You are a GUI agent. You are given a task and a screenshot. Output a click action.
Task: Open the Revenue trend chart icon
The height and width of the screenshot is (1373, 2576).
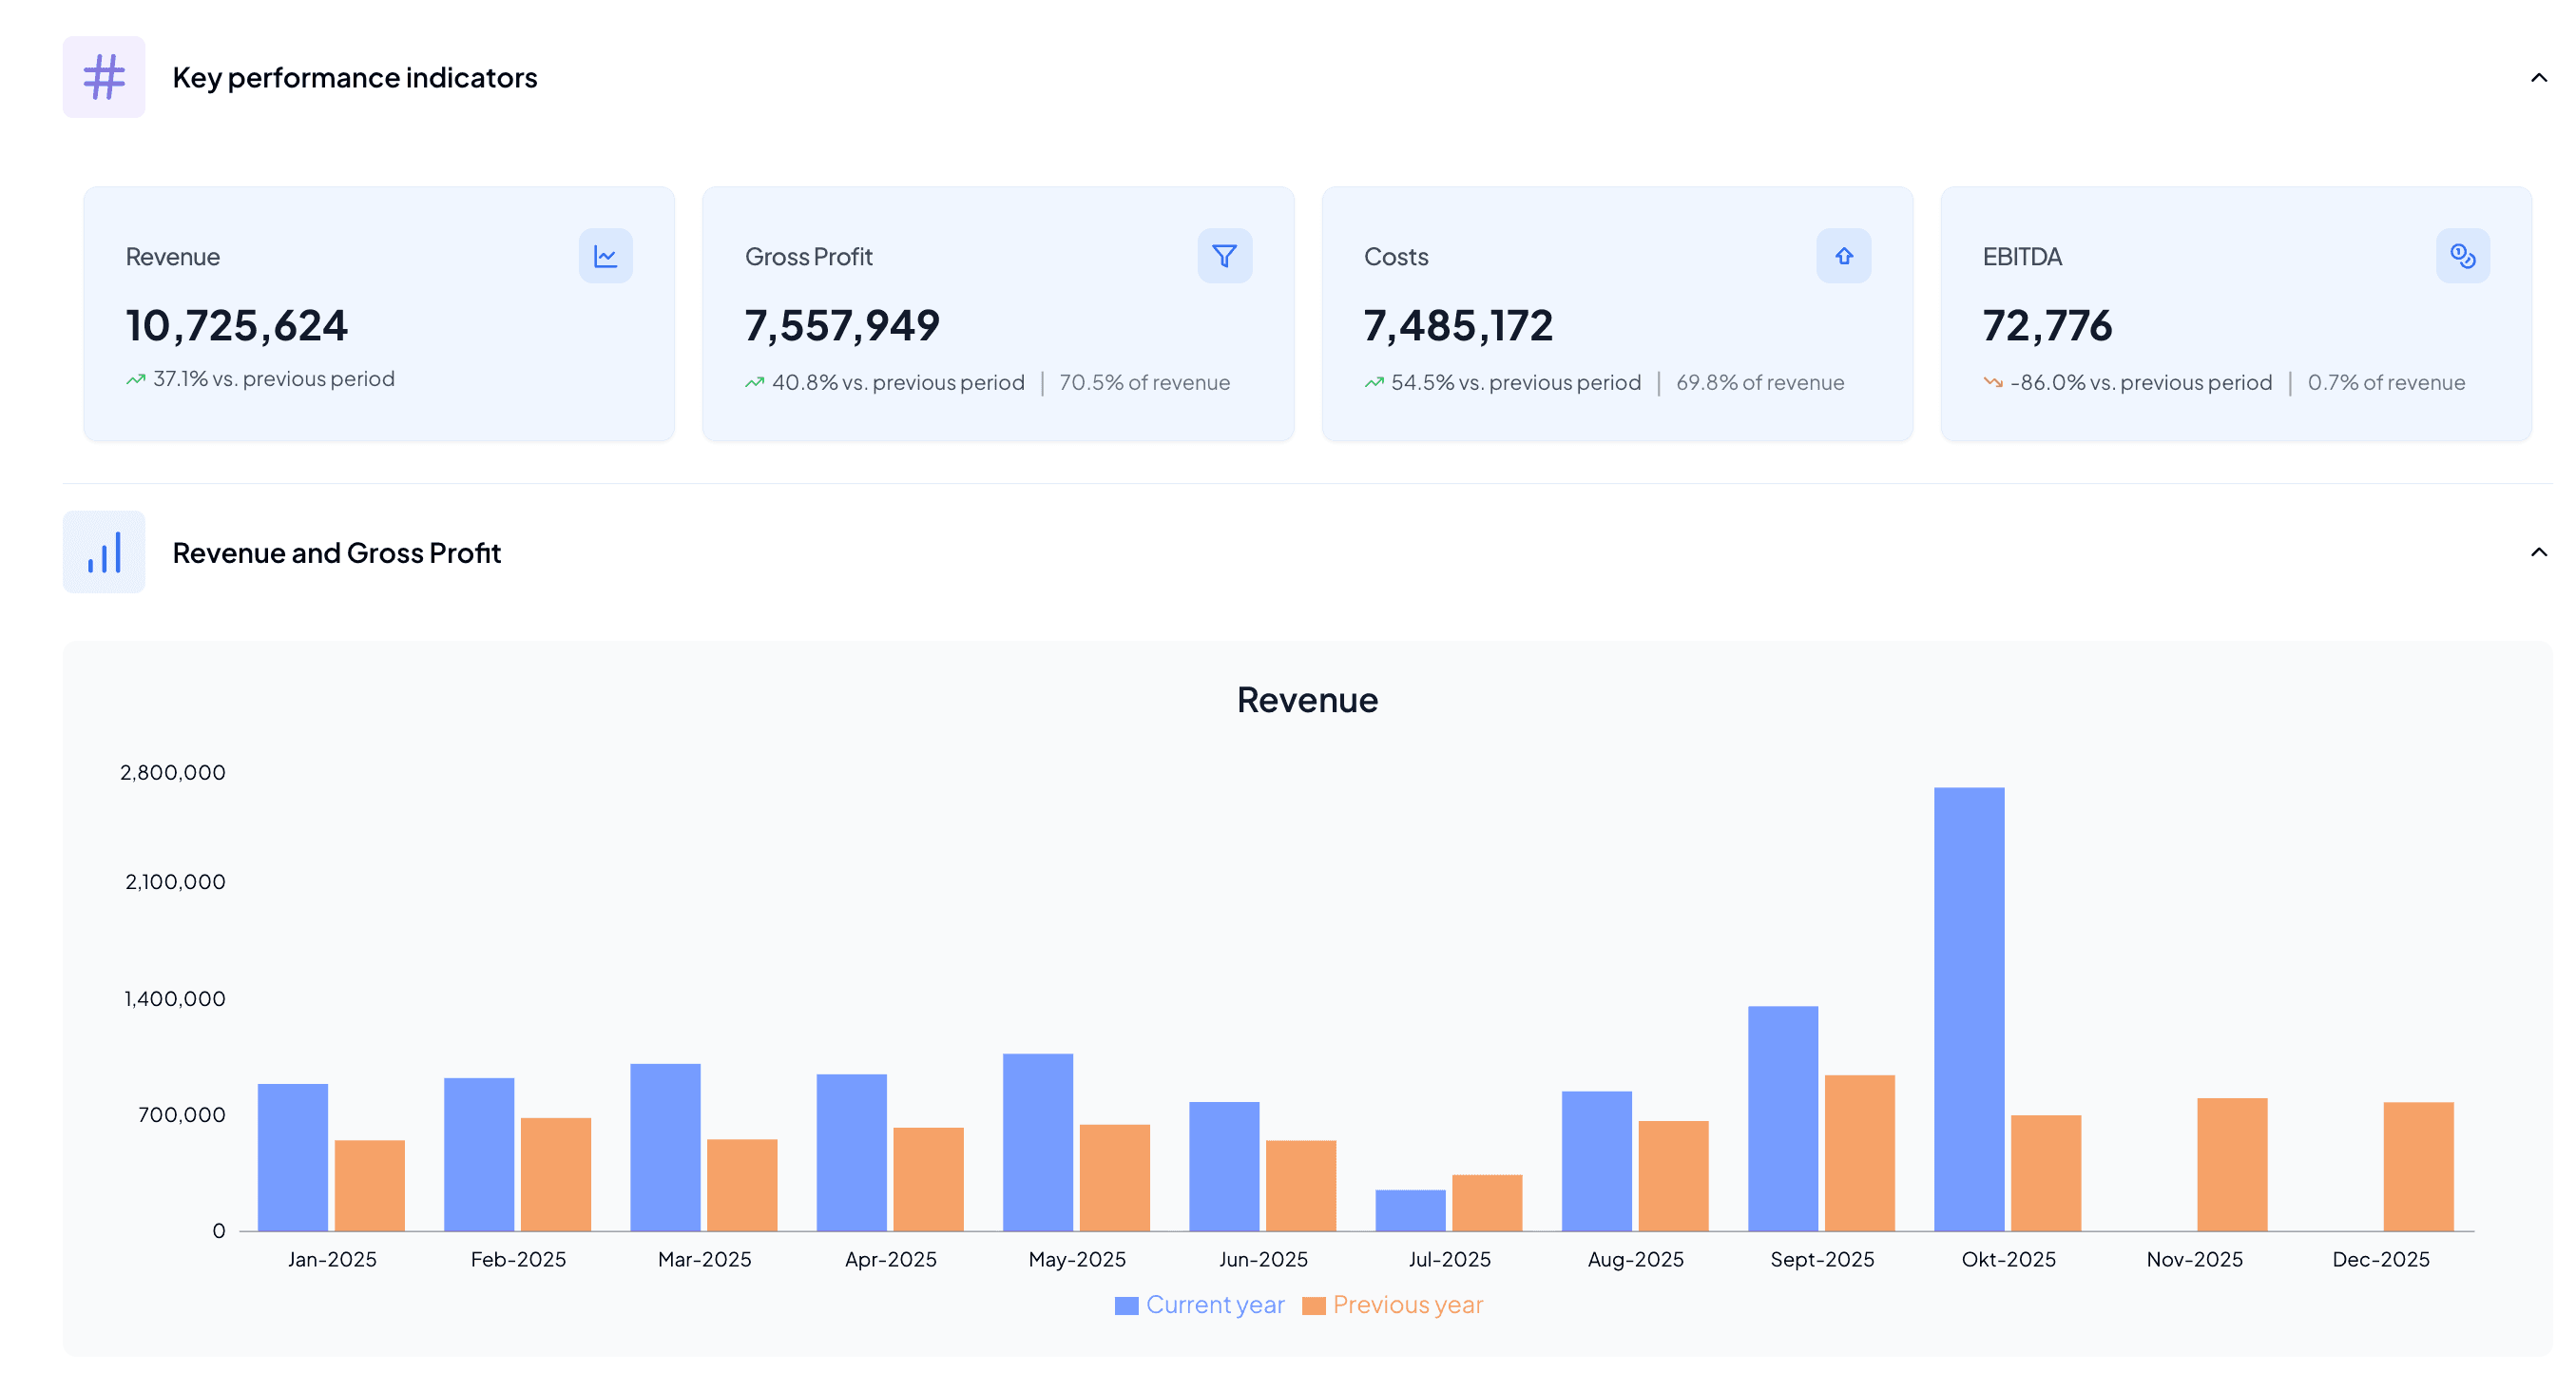(x=606, y=256)
